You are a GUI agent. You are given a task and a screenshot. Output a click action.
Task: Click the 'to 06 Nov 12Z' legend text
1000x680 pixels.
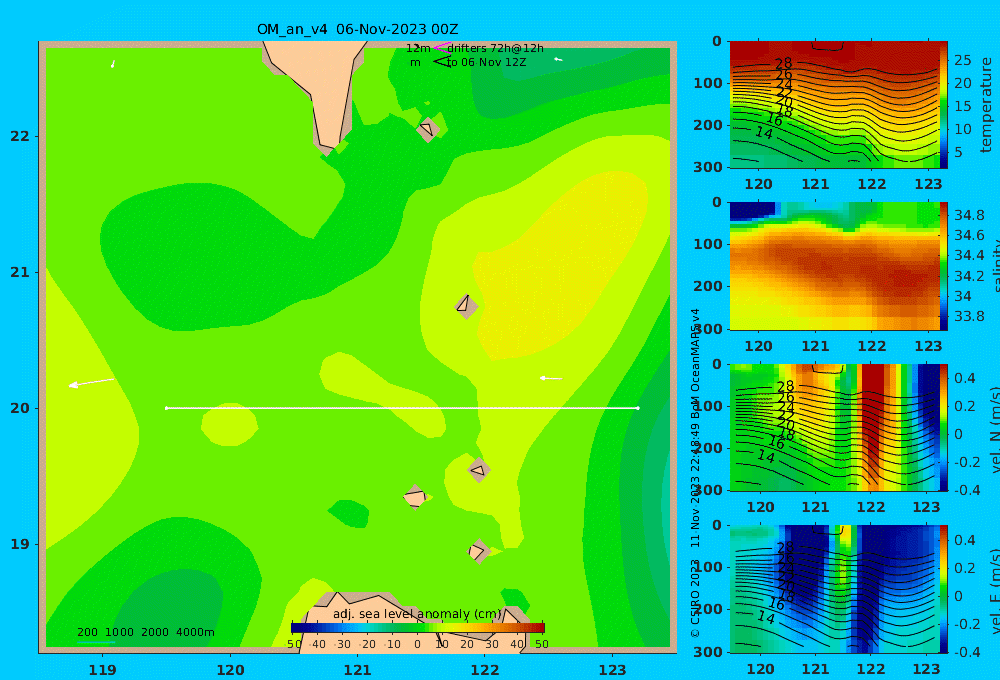tap(486, 63)
